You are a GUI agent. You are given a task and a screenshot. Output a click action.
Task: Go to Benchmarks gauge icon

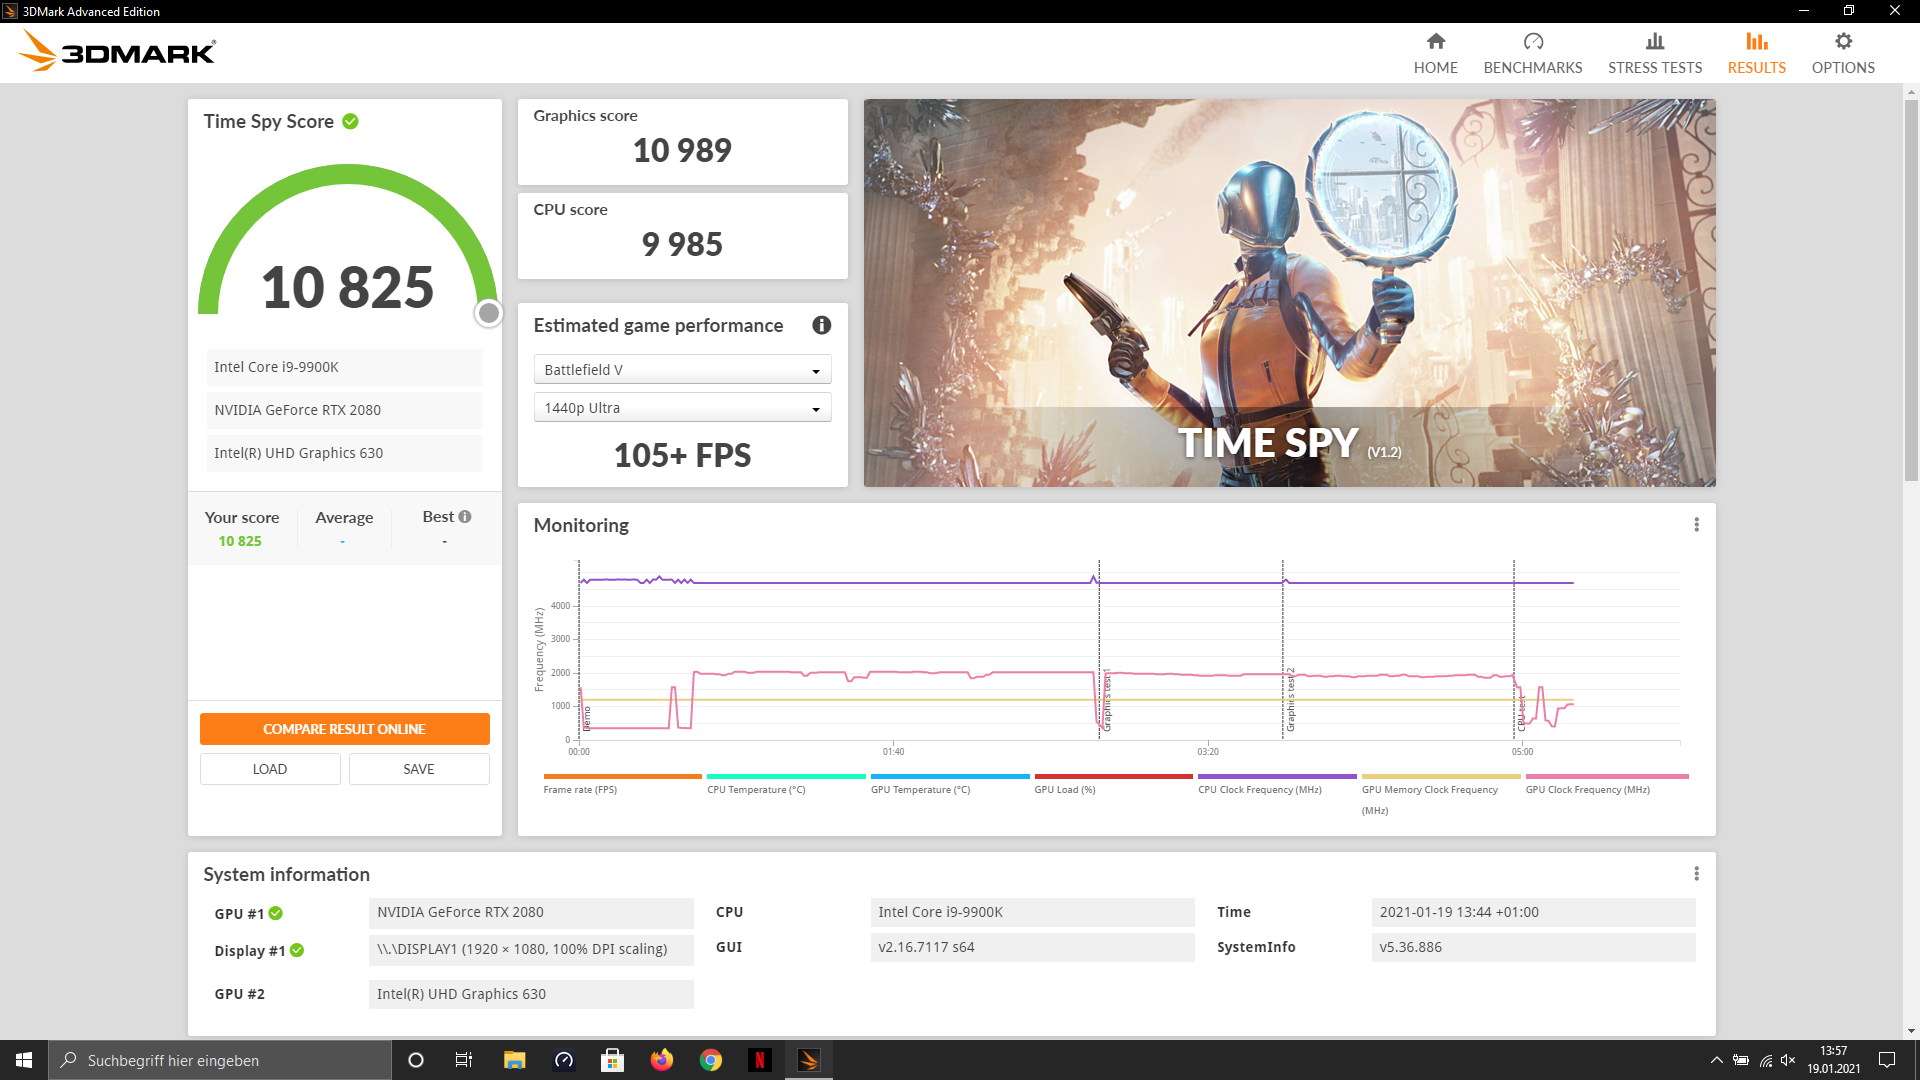pos(1532,42)
